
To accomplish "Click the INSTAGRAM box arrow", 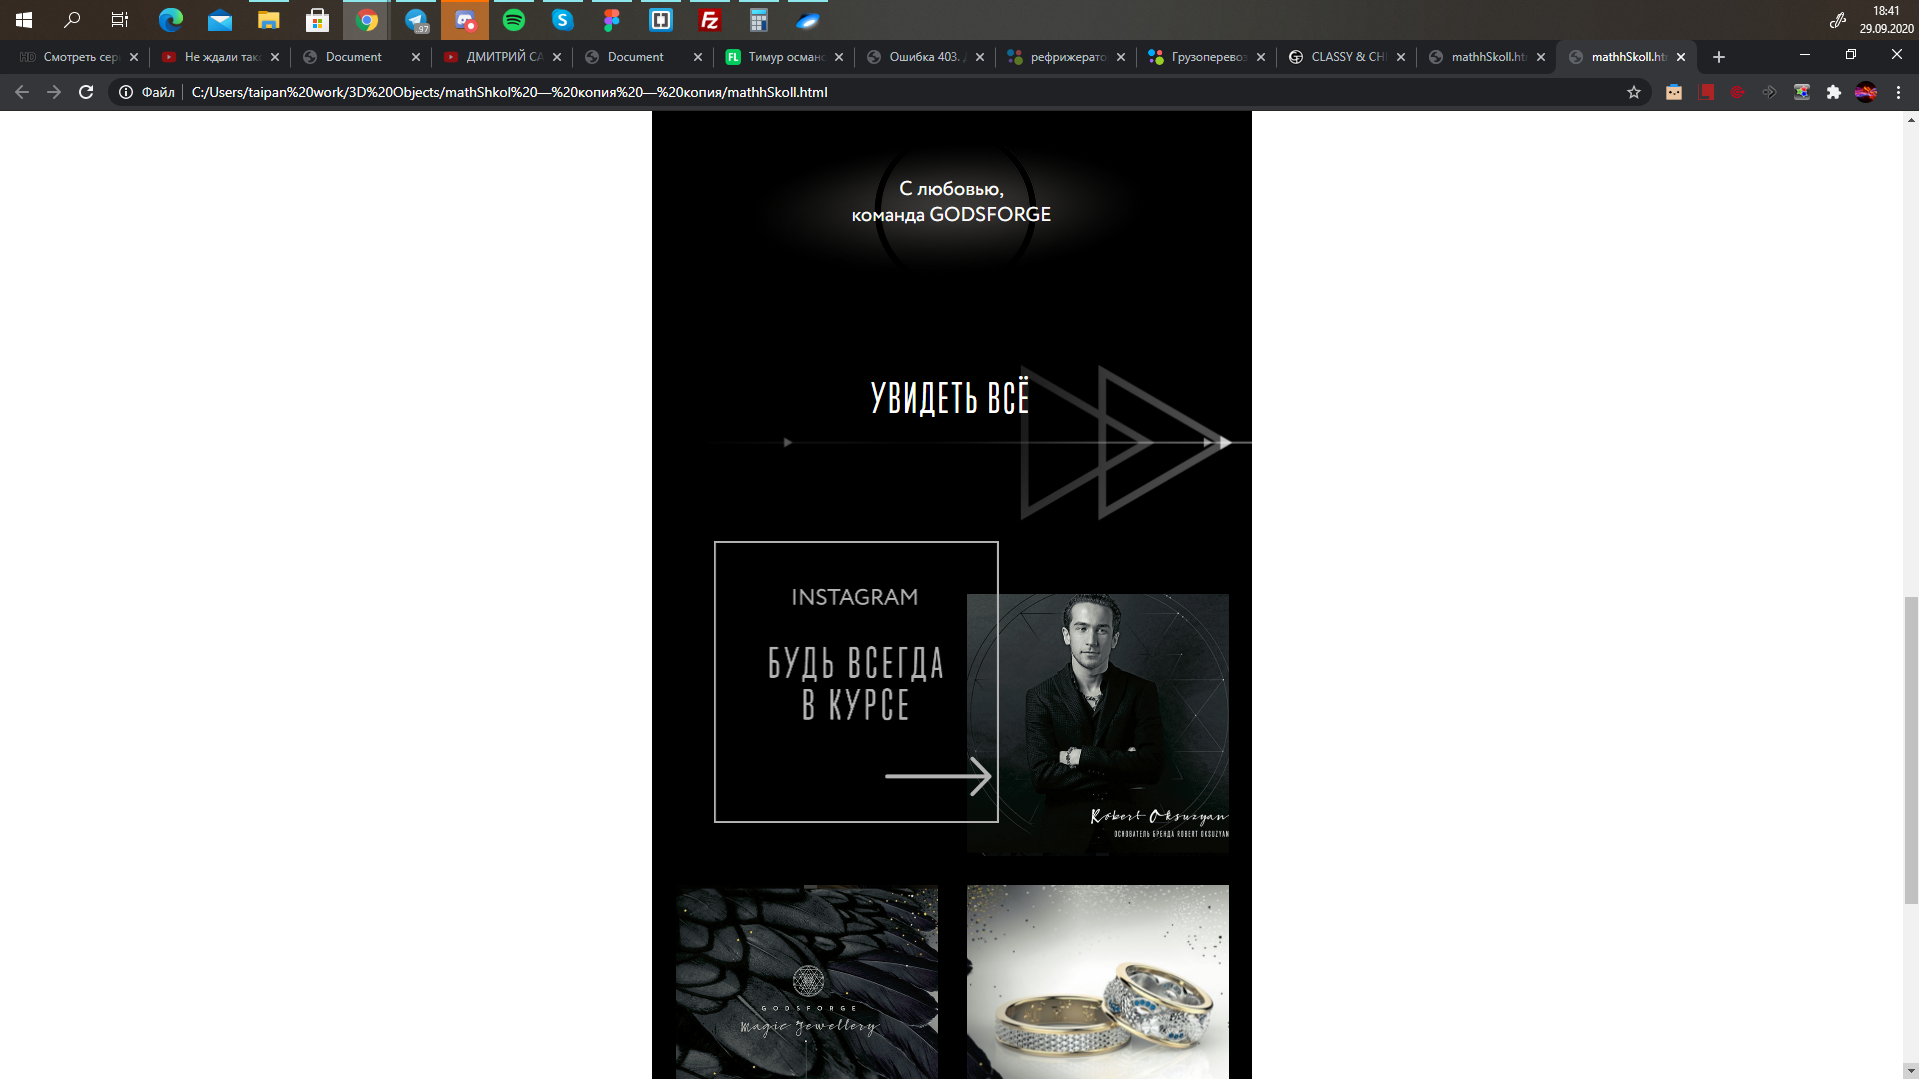I will 938,776.
